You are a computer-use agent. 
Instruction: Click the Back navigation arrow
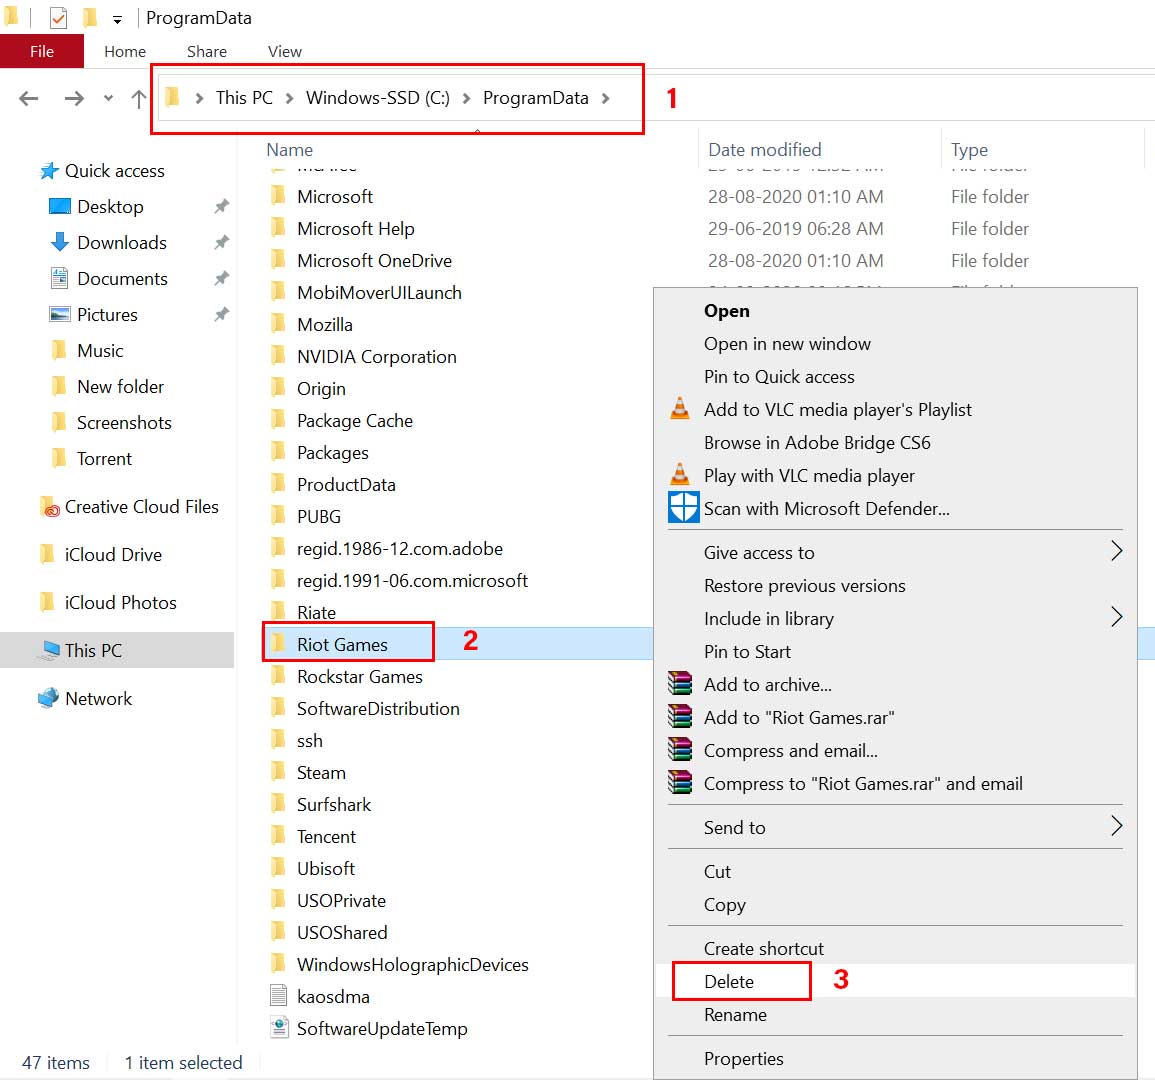[x=28, y=98]
